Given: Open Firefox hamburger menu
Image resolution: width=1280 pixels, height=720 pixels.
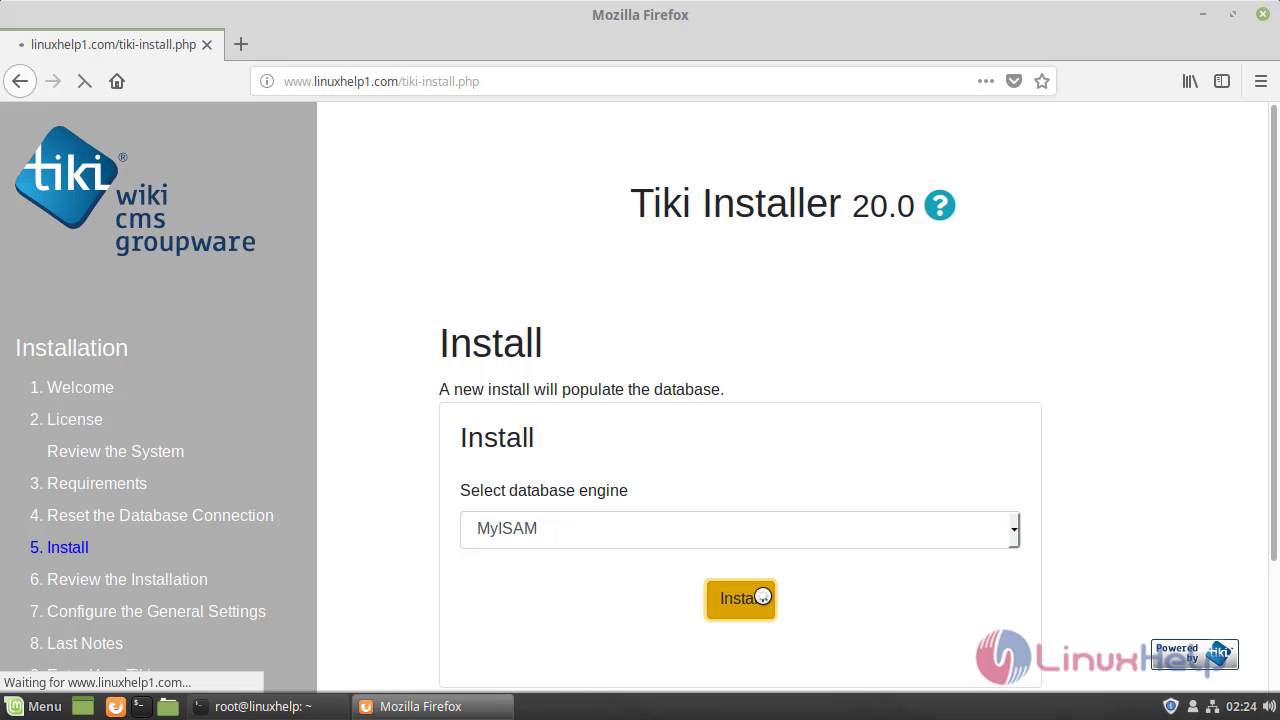Looking at the screenshot, I should 1261,81.
